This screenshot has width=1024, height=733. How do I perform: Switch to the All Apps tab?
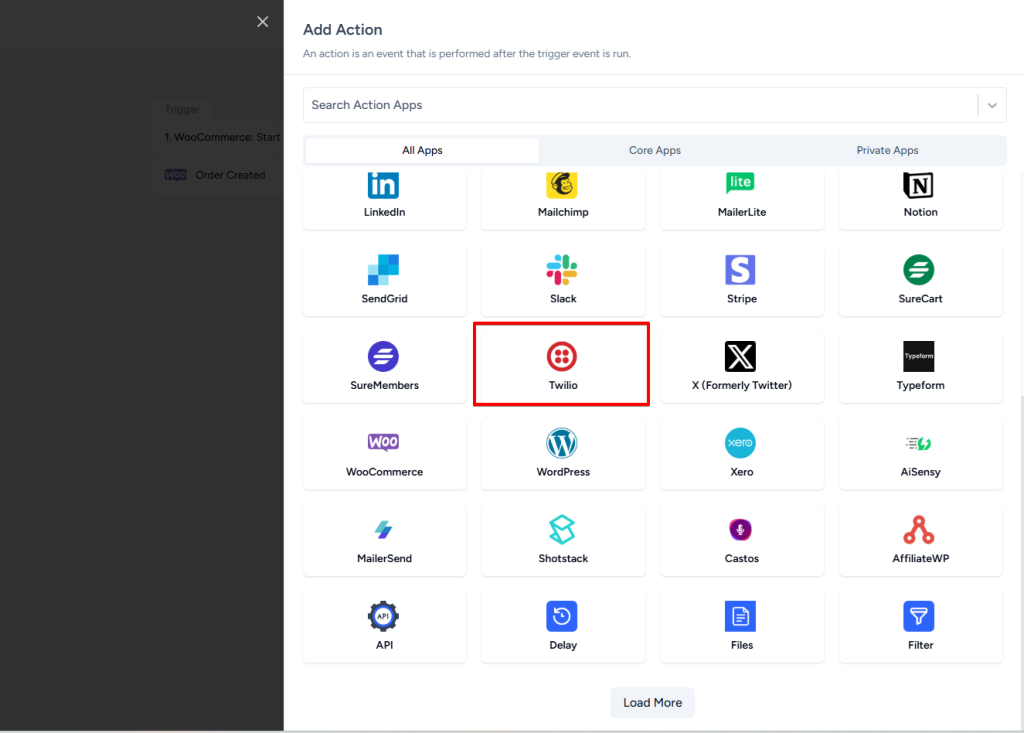point(422,151)
